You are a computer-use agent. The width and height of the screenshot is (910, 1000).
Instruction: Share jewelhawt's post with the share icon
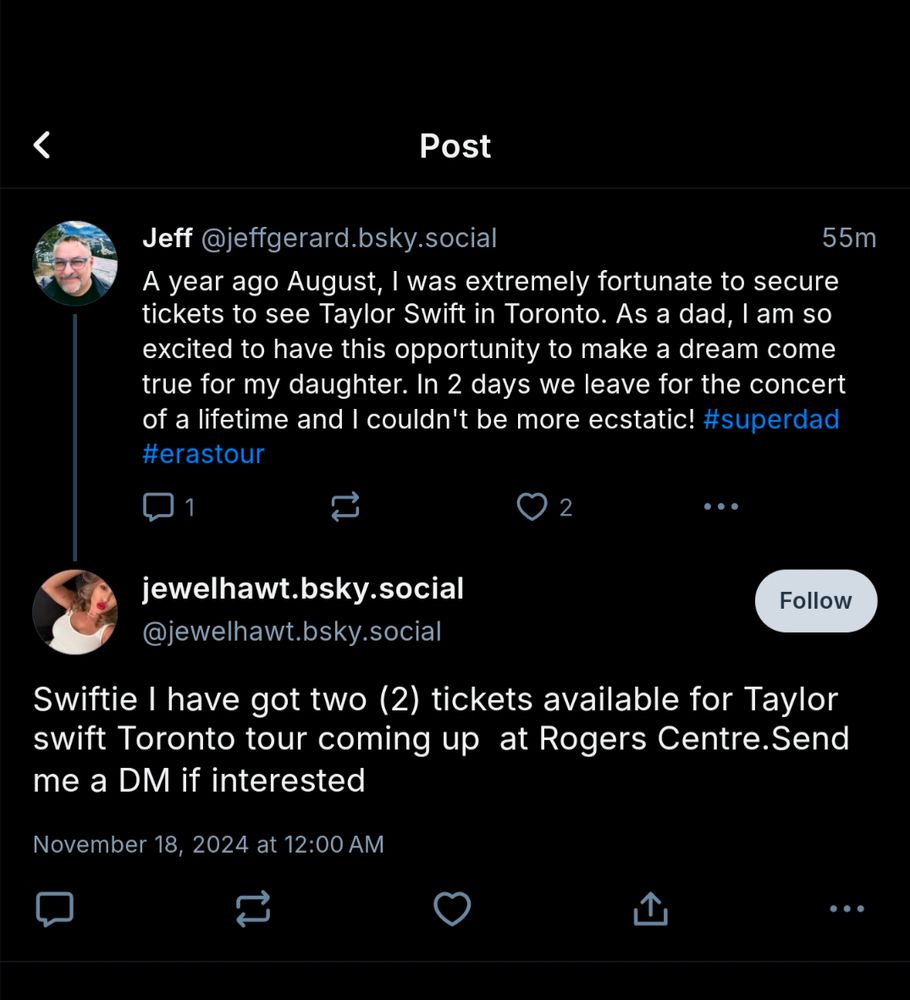click(650, 909)
